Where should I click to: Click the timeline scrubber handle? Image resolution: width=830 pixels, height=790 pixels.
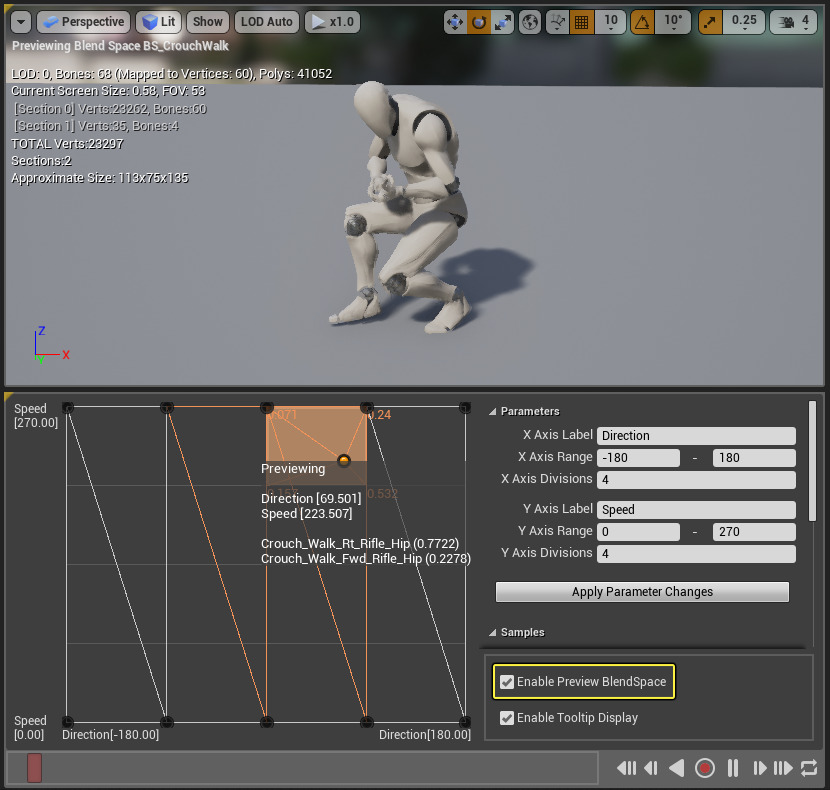34,768
